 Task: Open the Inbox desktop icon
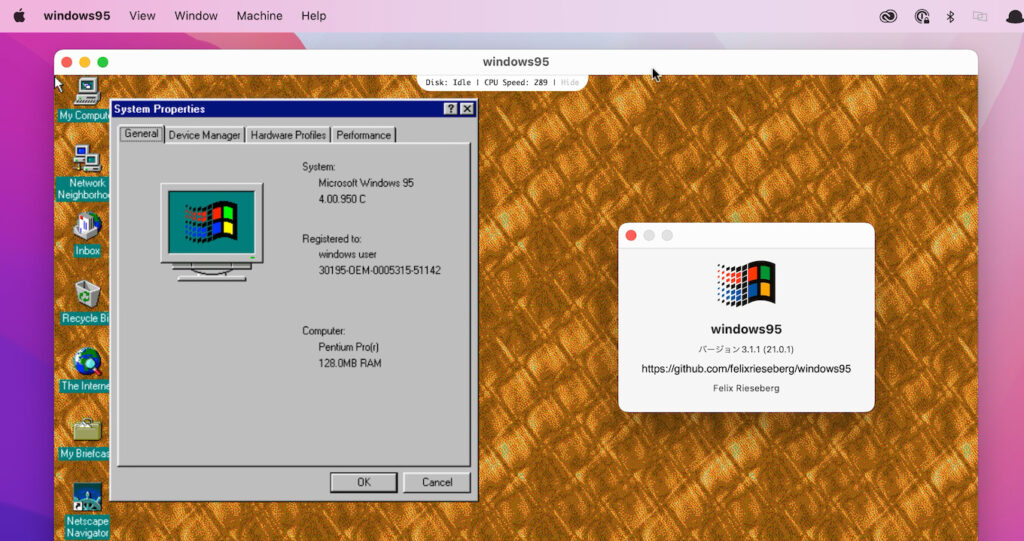[87, 228]
